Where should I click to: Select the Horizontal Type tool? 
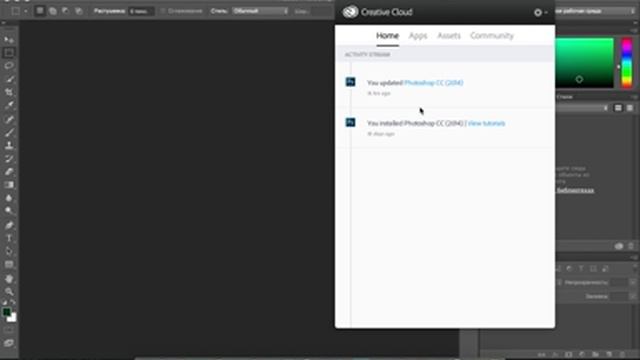9,238
